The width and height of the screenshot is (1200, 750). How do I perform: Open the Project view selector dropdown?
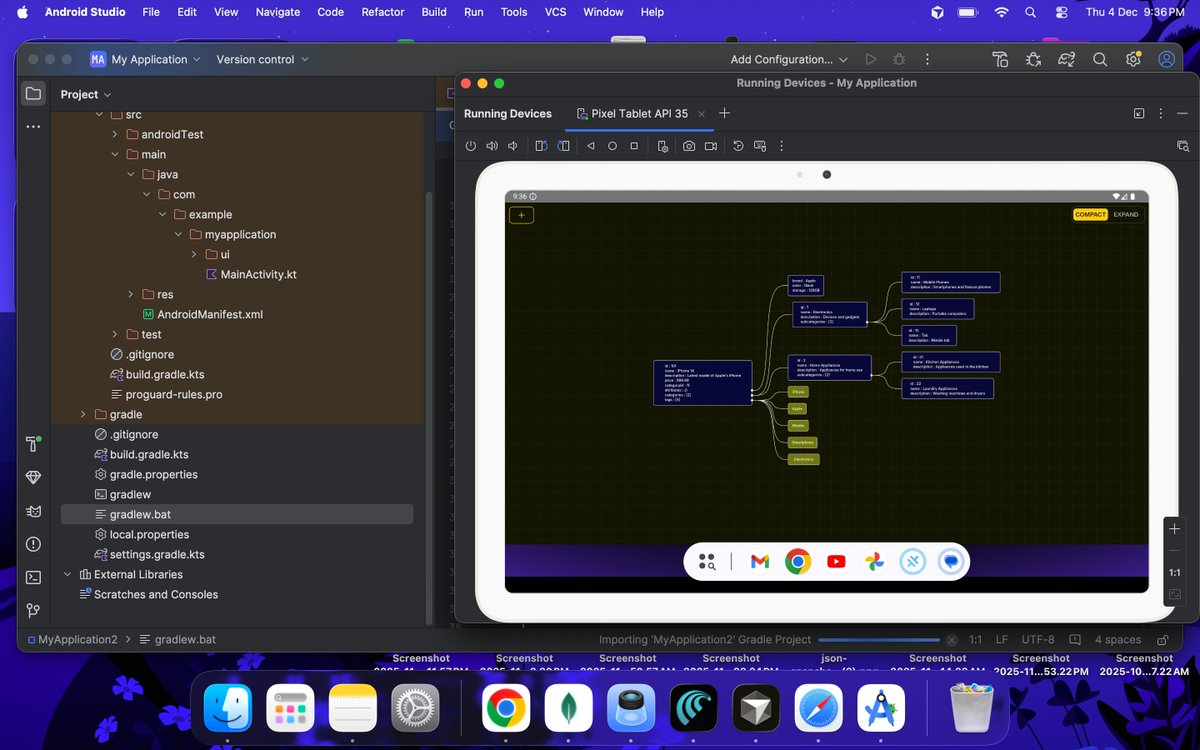click(86, 94)
